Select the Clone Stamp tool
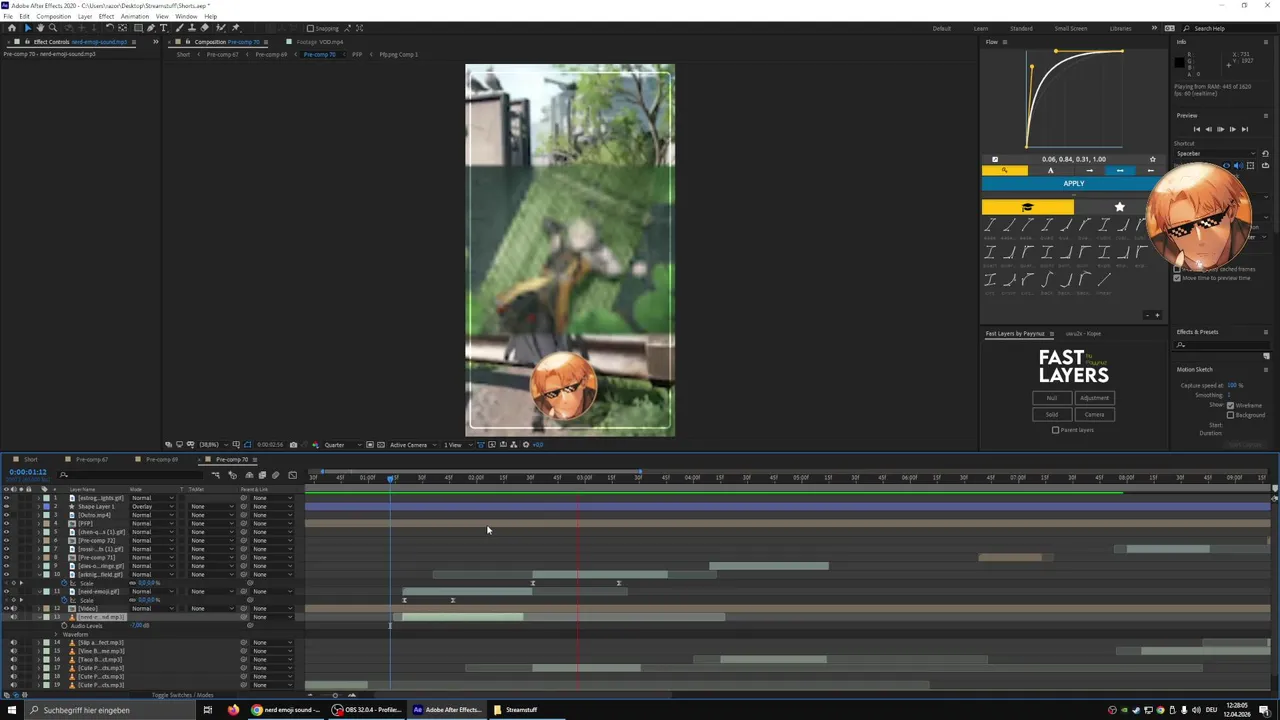Viewport: 1280px width, 720px height. 192,28
